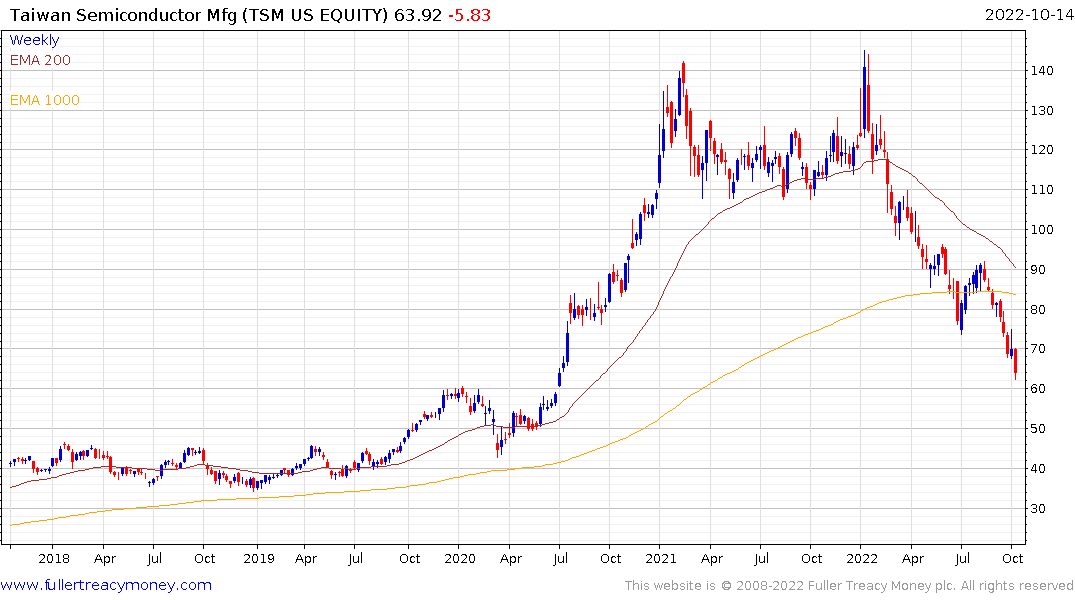Click the 60 price axis label
Screen dimensions: 1075x600
point(1038,389)
